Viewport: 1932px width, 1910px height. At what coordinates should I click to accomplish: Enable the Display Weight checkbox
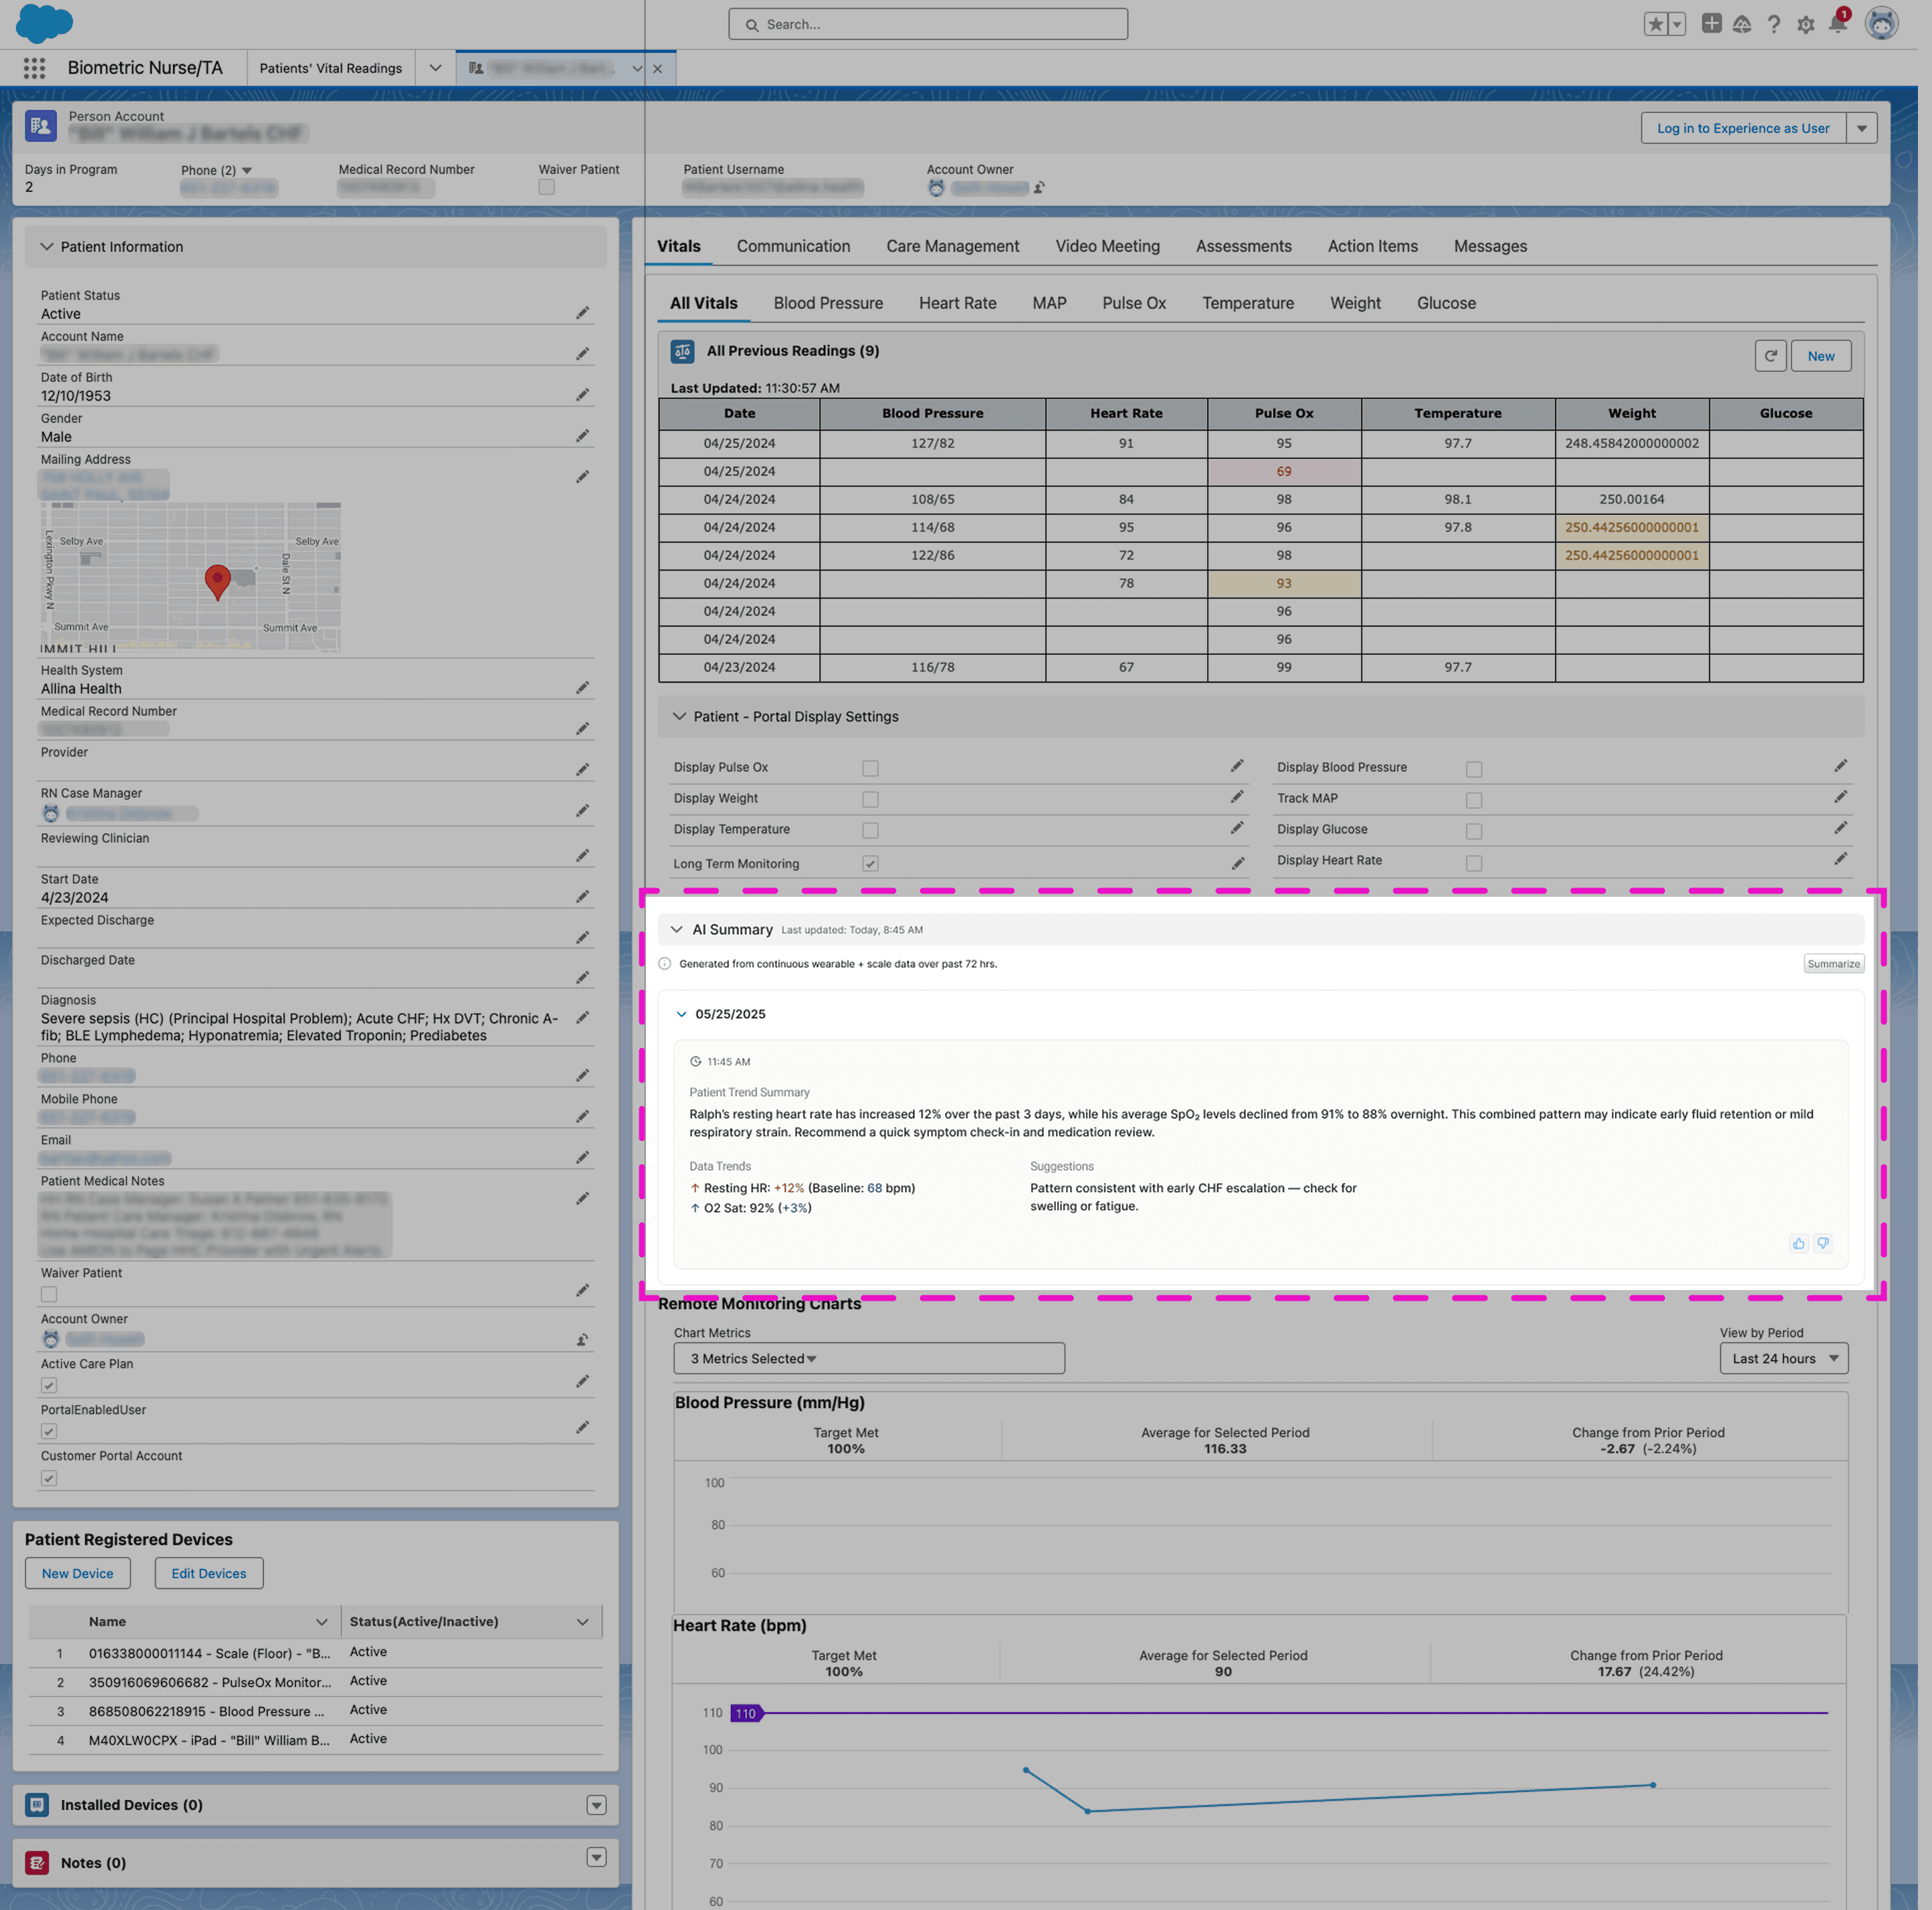[870, 799]
